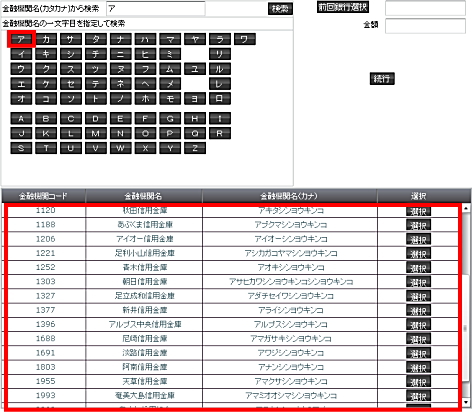
Task: Click 選択 for code 1327 row
Action: coord(418,297)
